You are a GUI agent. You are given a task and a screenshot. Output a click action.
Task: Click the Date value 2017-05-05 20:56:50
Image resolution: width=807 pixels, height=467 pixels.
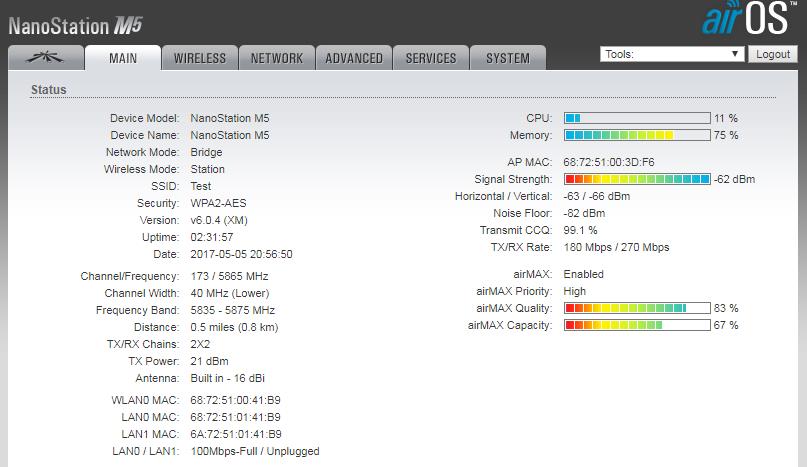tap(241, 254)
